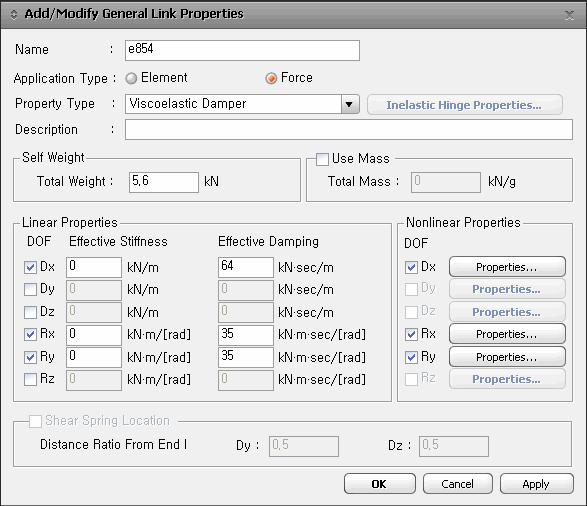Uncheck the nonlinear Ry checkbox
The height and width of the screenshot is (506, 587).
pos(411,357)
